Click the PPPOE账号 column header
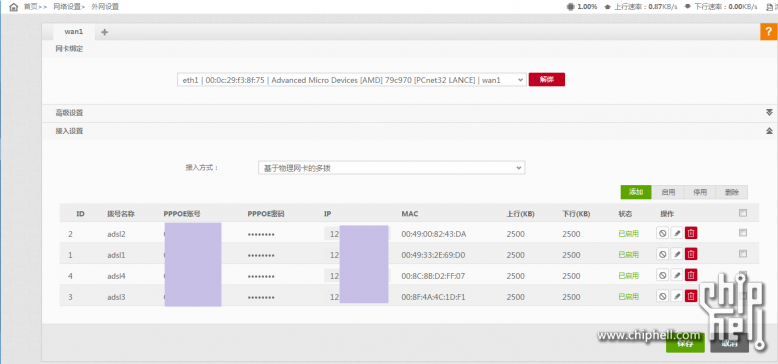 point(182,214)
